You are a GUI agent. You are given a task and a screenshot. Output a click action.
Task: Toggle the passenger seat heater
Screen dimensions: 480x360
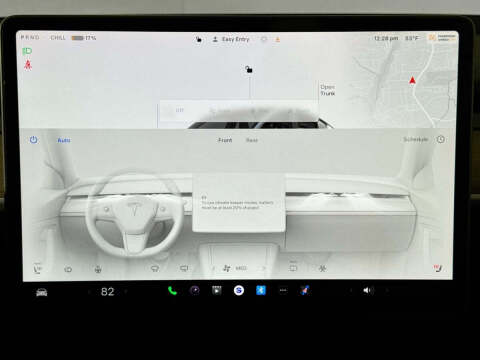click(438, 268)
